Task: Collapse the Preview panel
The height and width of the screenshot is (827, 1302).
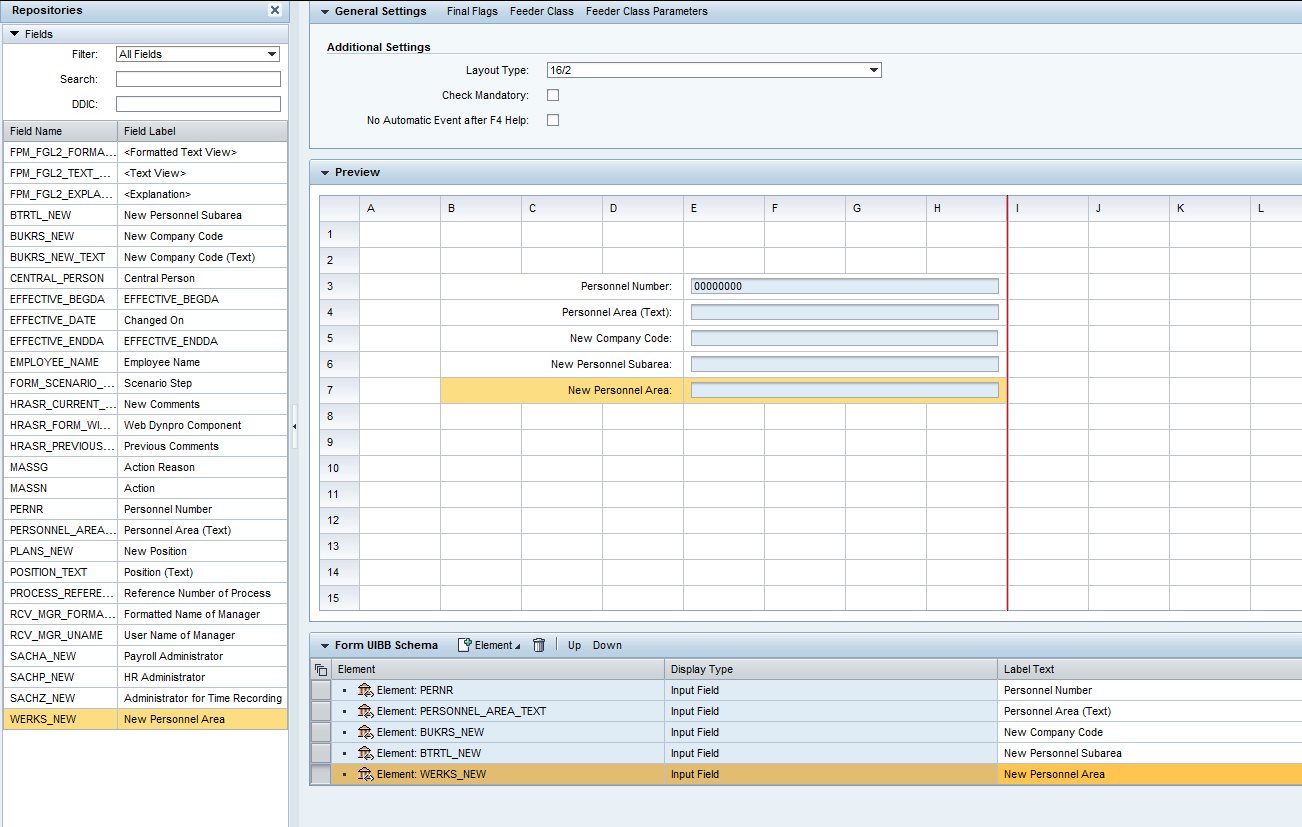Action: [324, 172]
